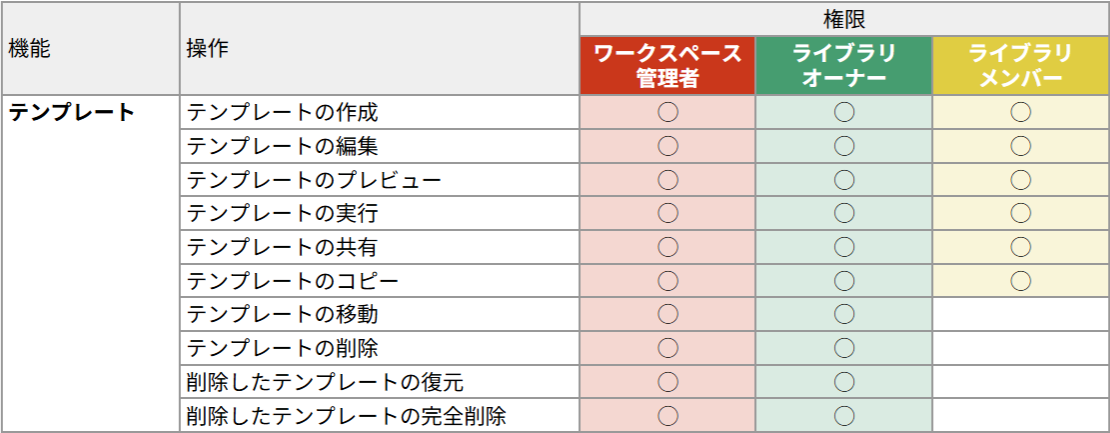Select the テンプレートの実行 operation cell

[x=283, y=213]
